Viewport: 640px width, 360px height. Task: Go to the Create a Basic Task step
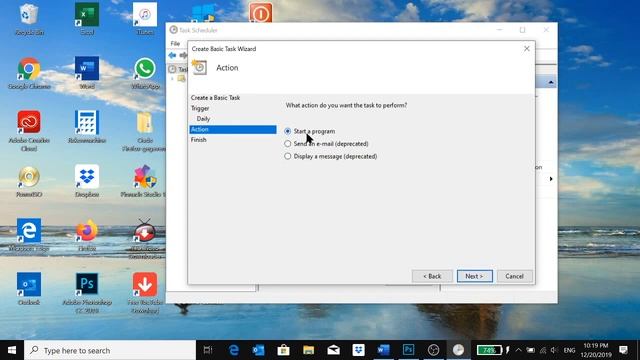216,98
